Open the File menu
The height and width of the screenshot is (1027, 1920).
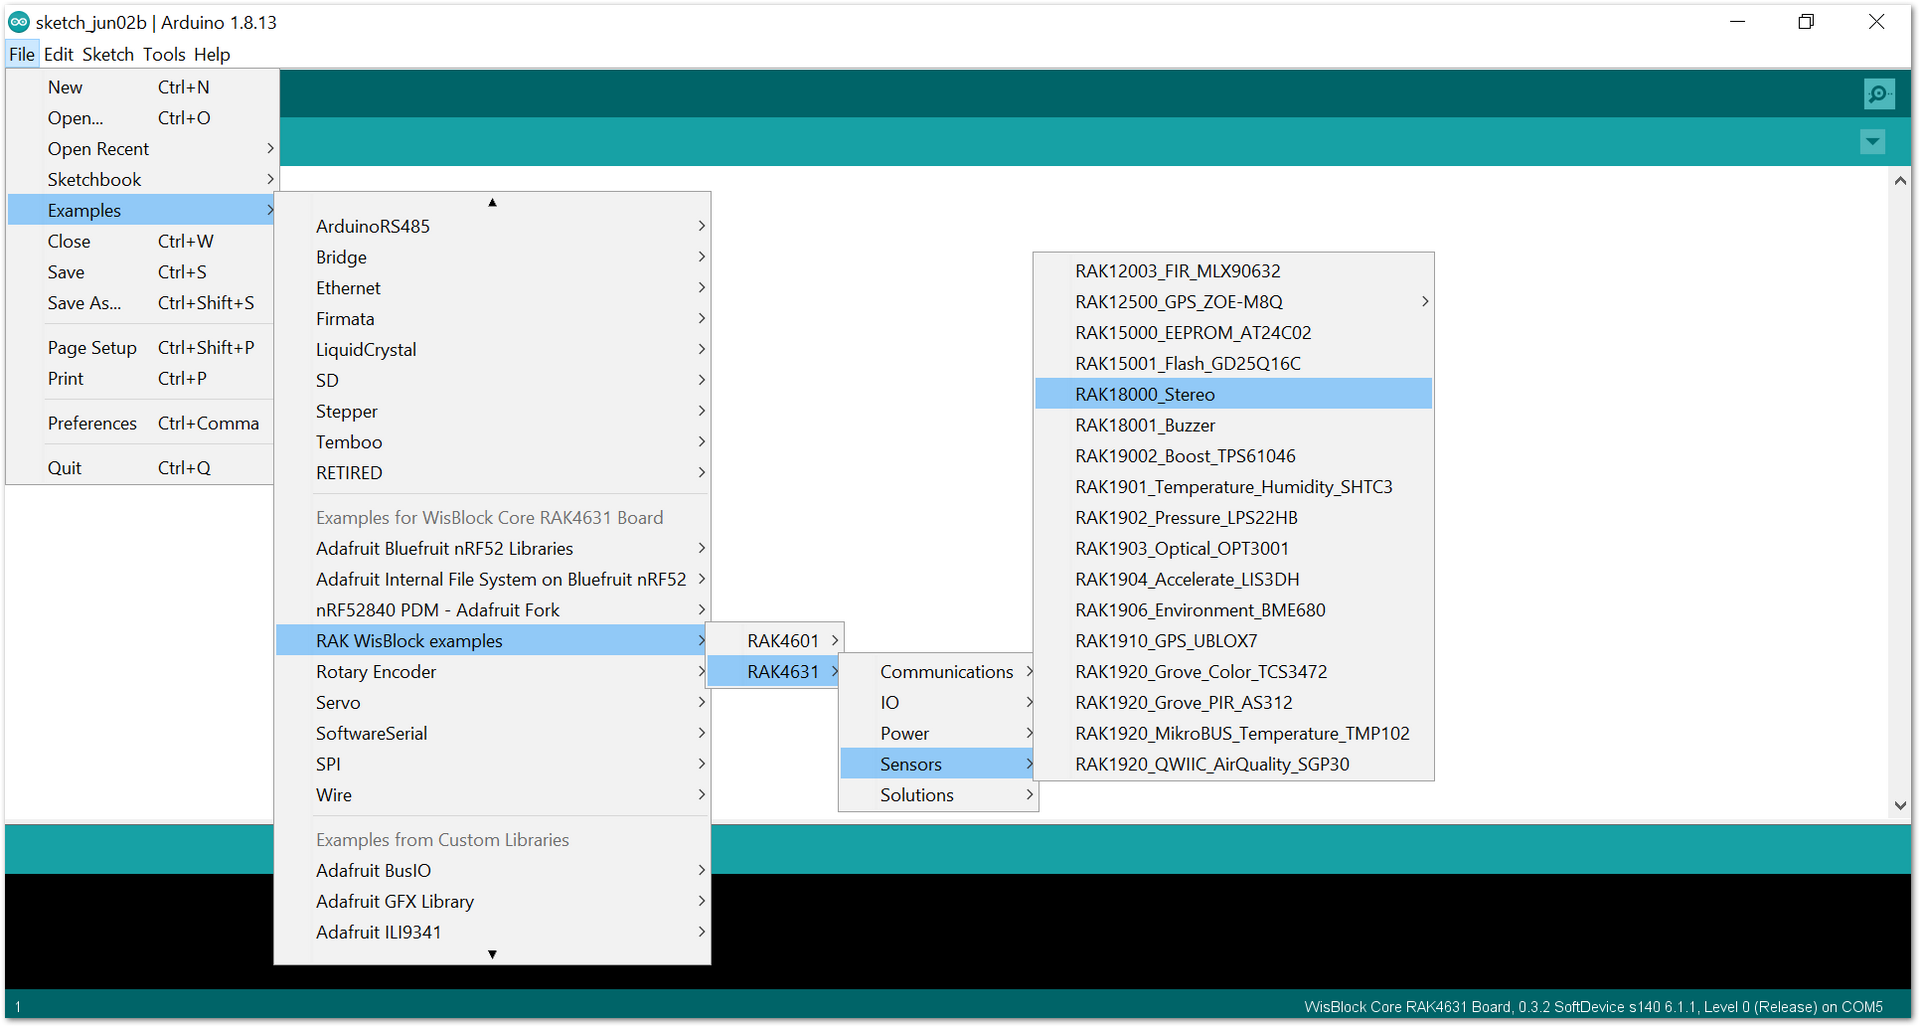point(22,54)
